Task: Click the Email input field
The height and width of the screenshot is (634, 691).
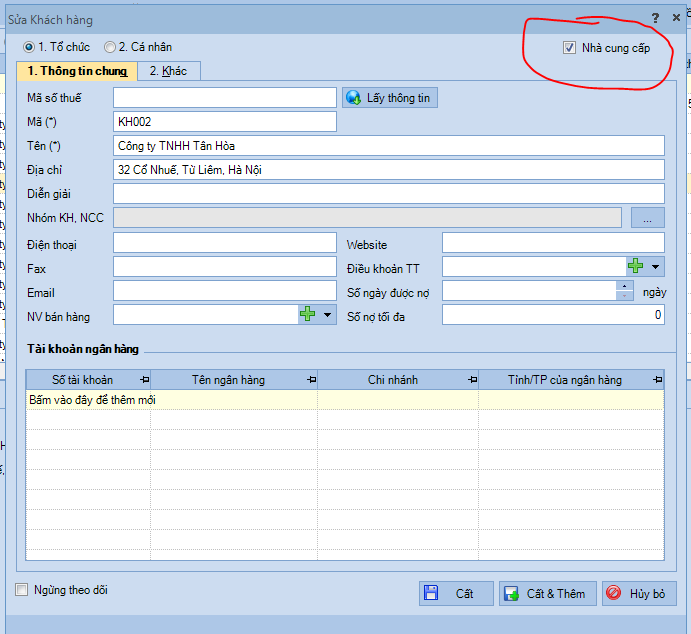Action: pyautogui.click(x=225, y=291)
